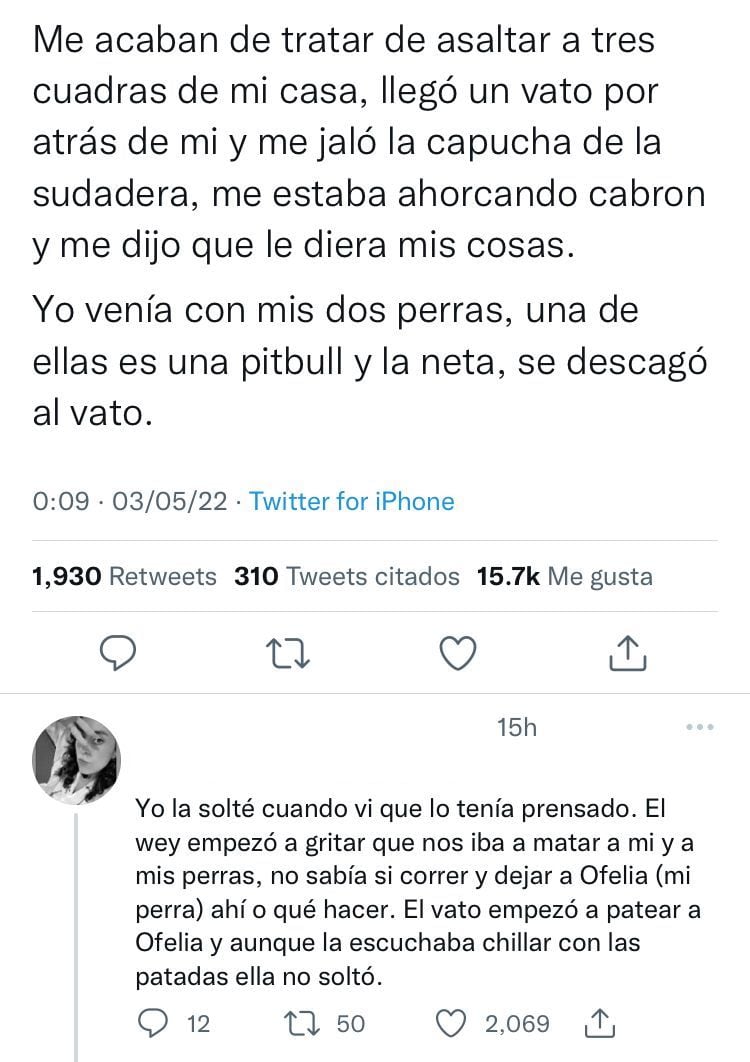Tap the paragraph starting "Yo venía con mis"
Screen dimensions: 750x1062
coord(370,362)
